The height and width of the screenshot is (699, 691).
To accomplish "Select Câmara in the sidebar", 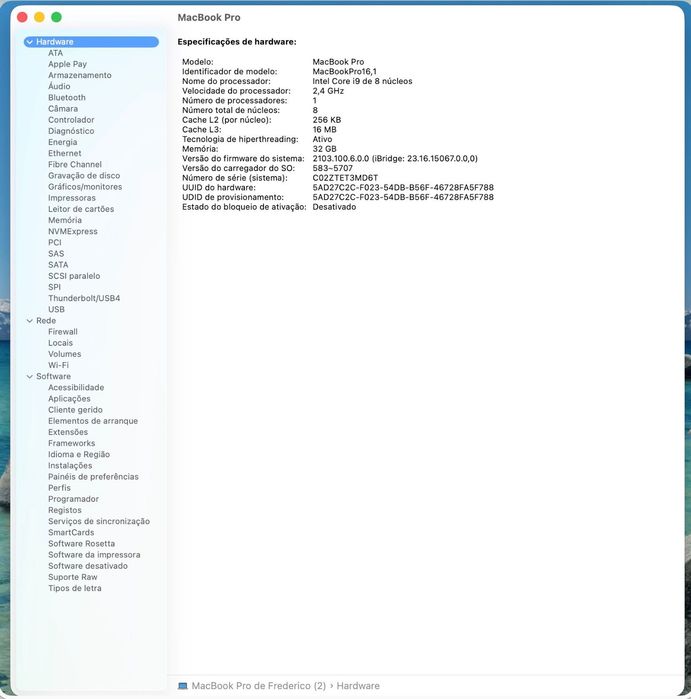I will [x=63, y=109].
